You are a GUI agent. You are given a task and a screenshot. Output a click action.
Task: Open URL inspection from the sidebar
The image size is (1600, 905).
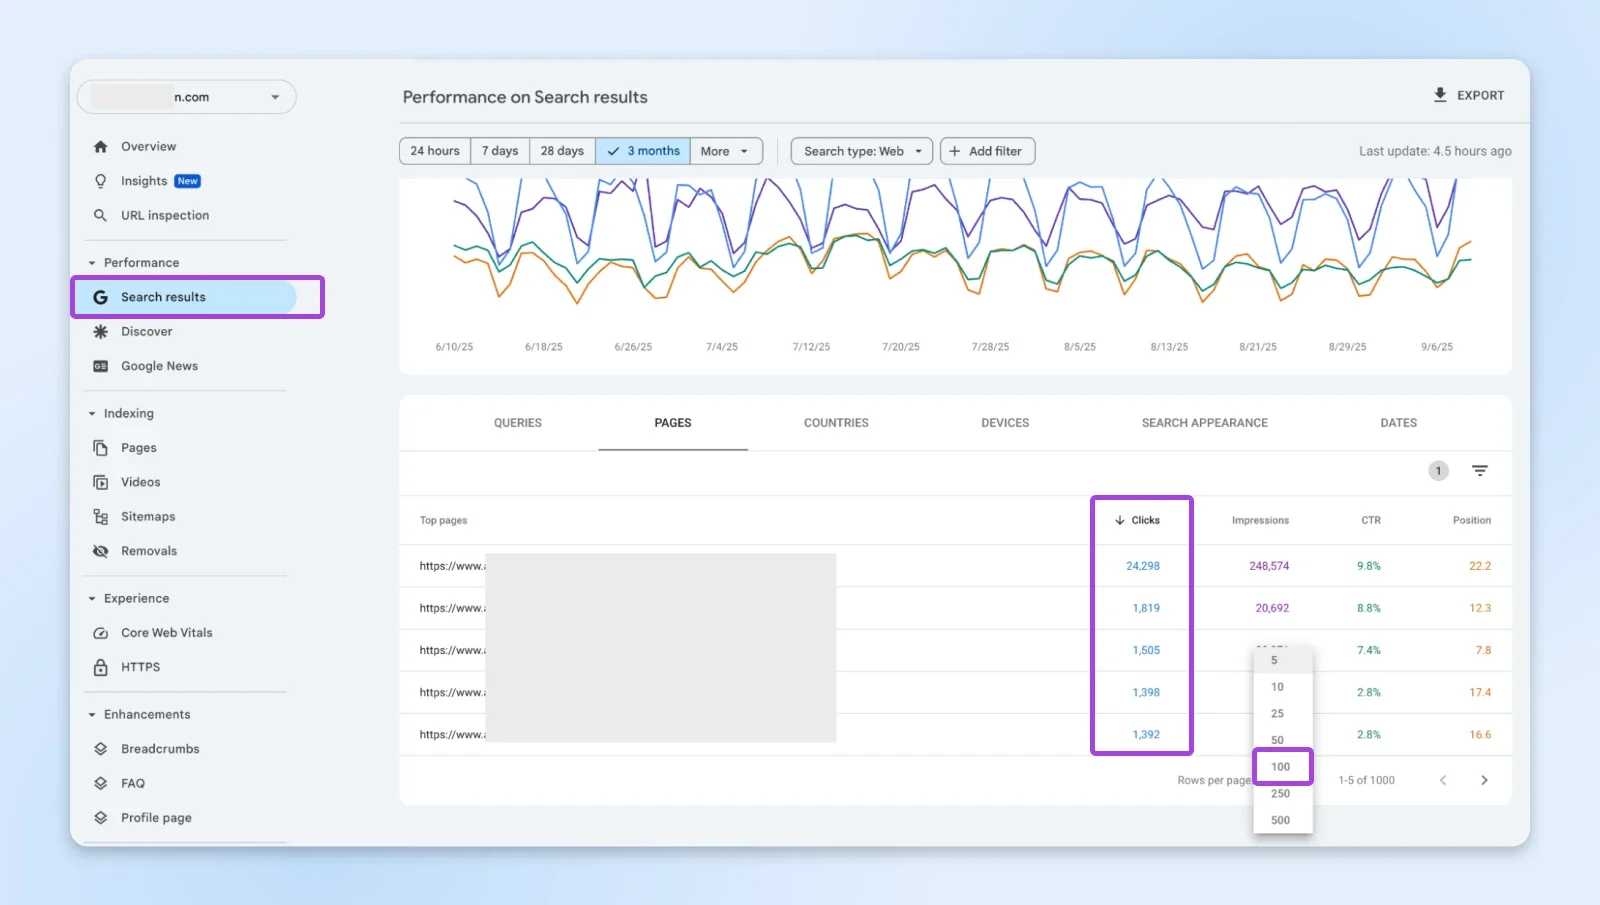[164, 215]
